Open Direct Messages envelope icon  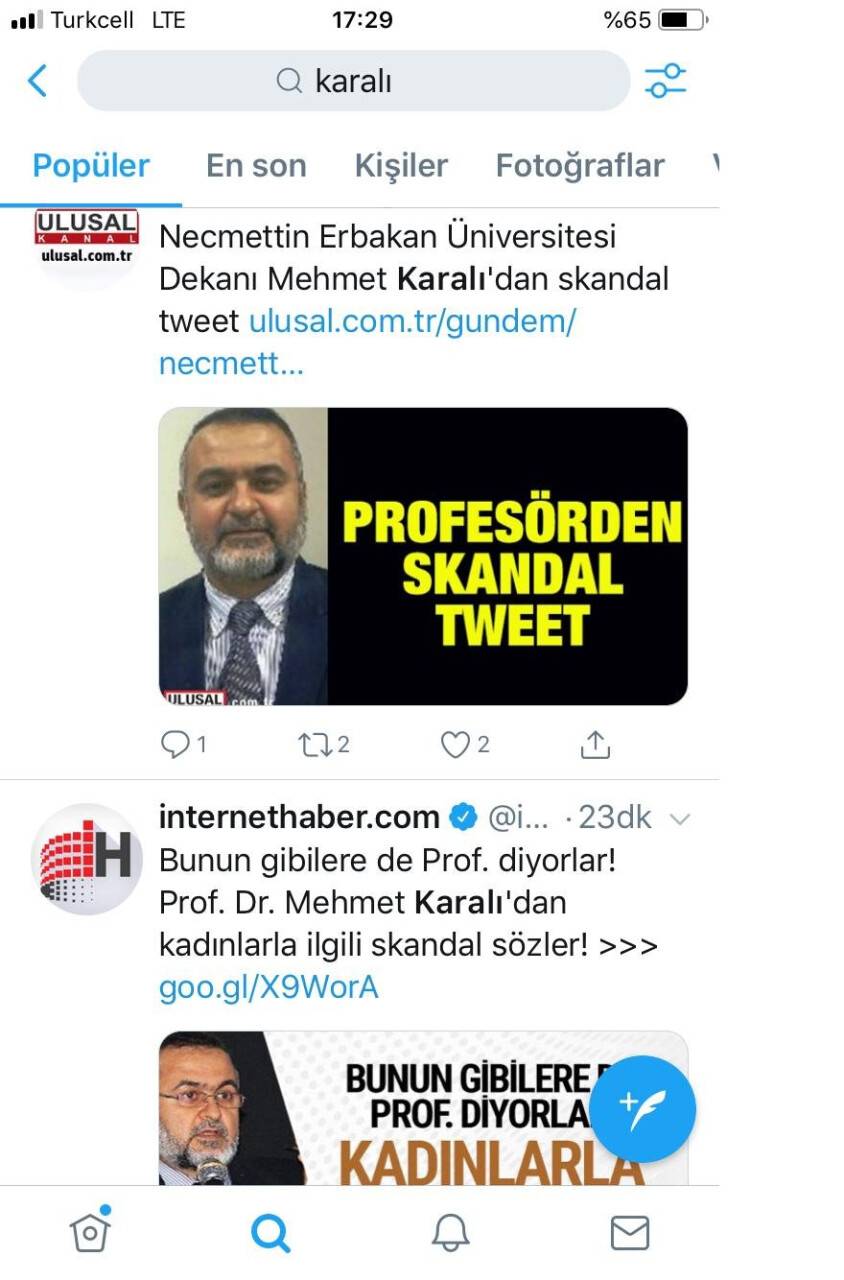tap(630, 1233)
